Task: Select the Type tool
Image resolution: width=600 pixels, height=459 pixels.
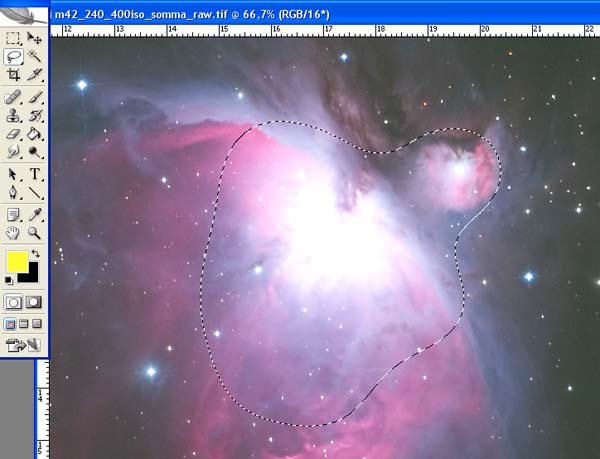Action: click(x=34, y=174)
